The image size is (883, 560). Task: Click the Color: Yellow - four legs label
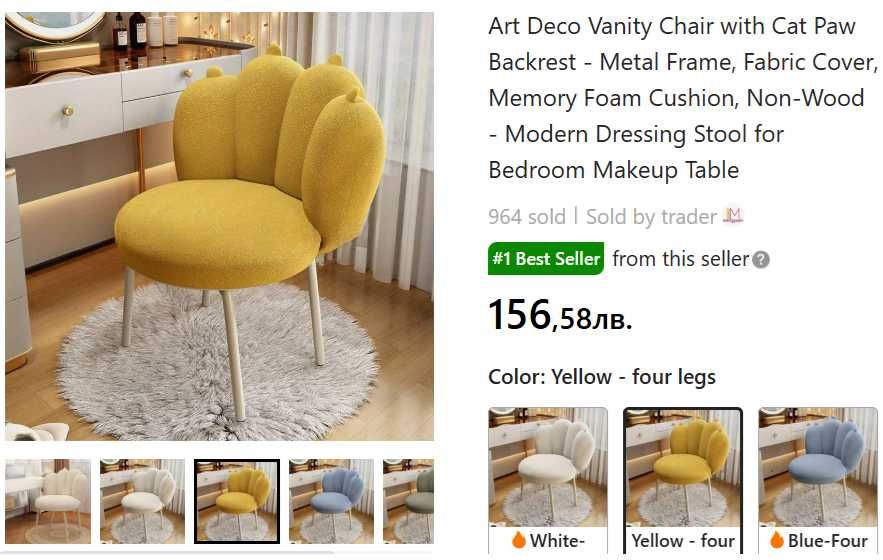point(602,376)
